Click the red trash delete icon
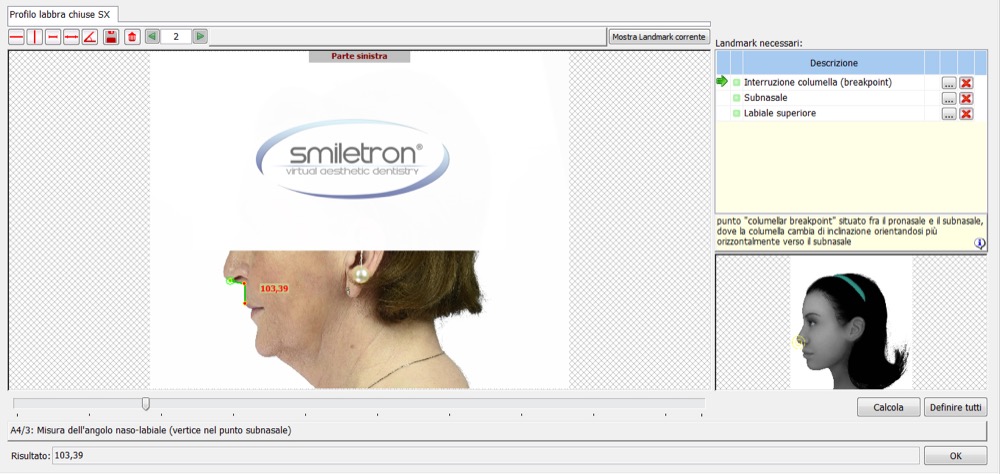The height and width of the screenshot is (474, 1000). (132, 37)
